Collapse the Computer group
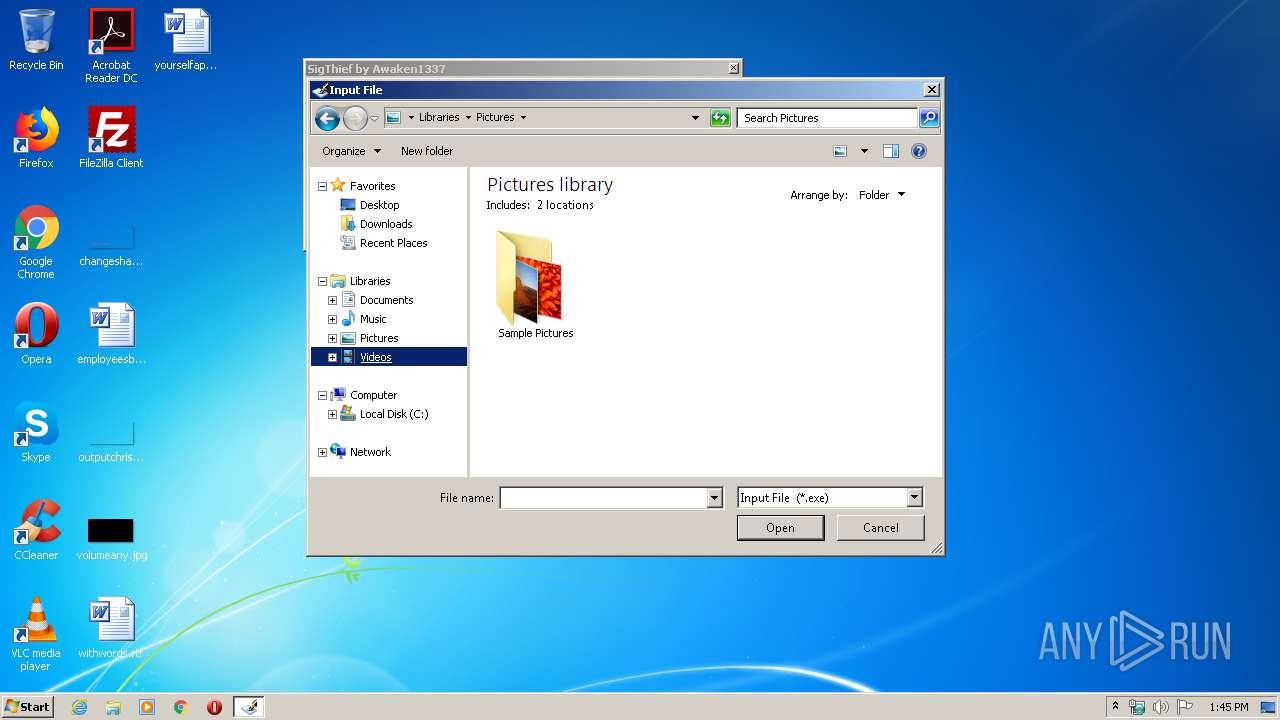This screenshot has width=1280, height=720. click(x=322, y=395)
